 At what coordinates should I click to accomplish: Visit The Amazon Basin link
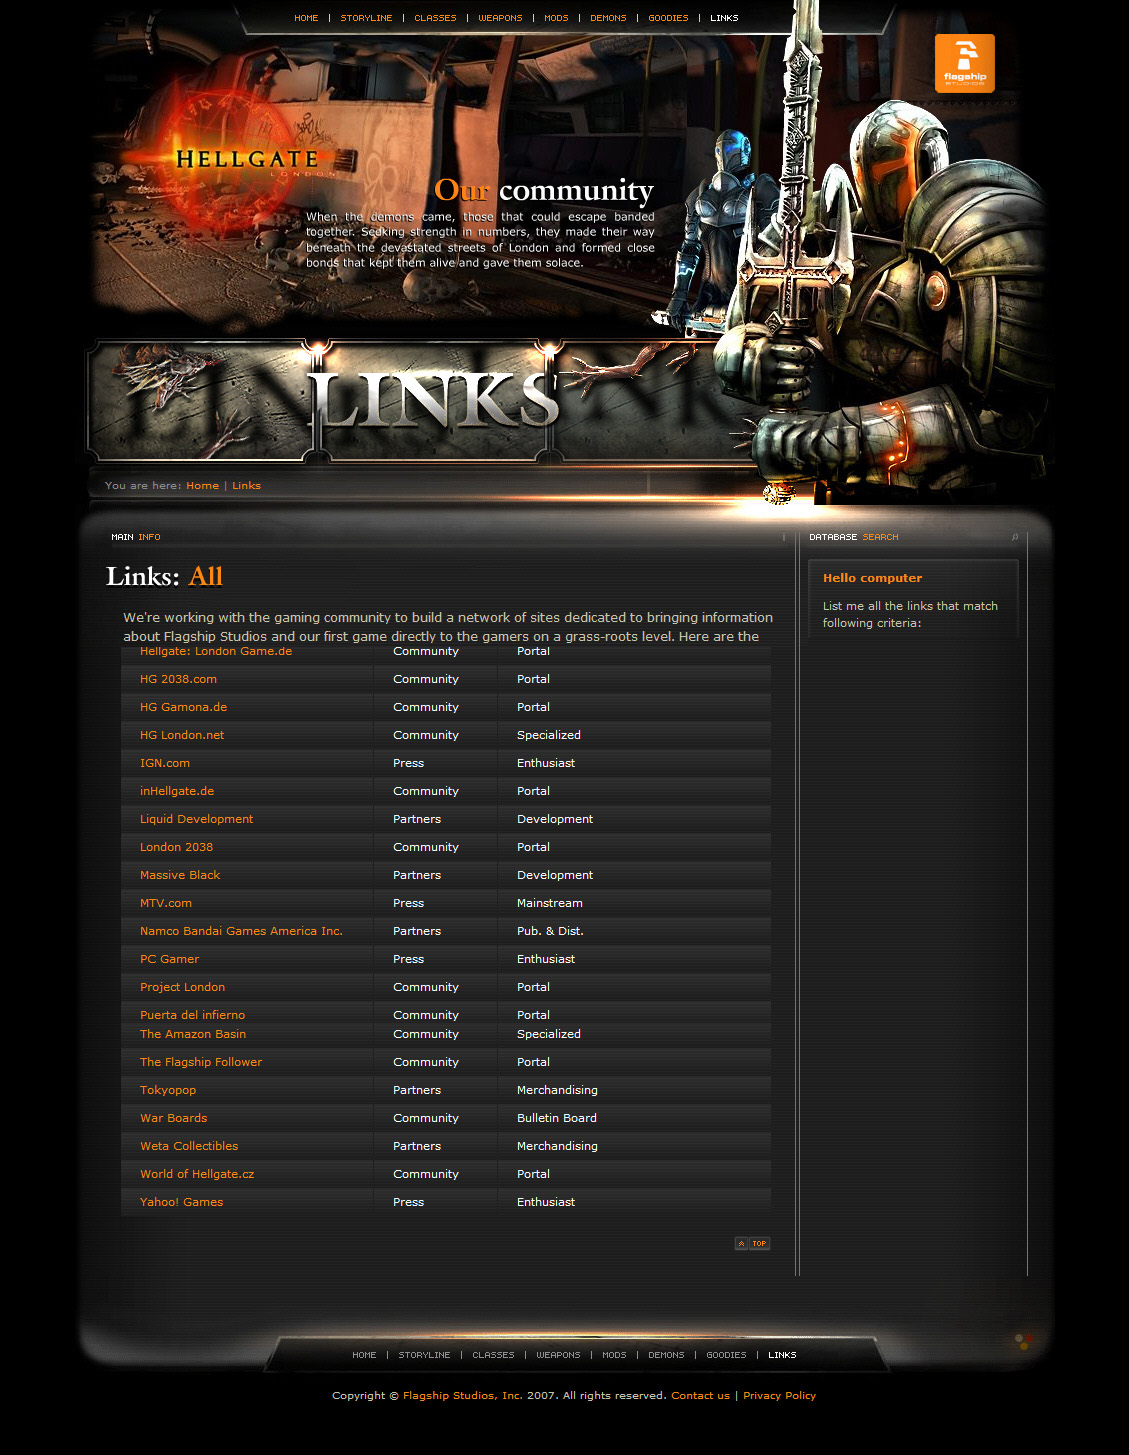pos(193,1034)
